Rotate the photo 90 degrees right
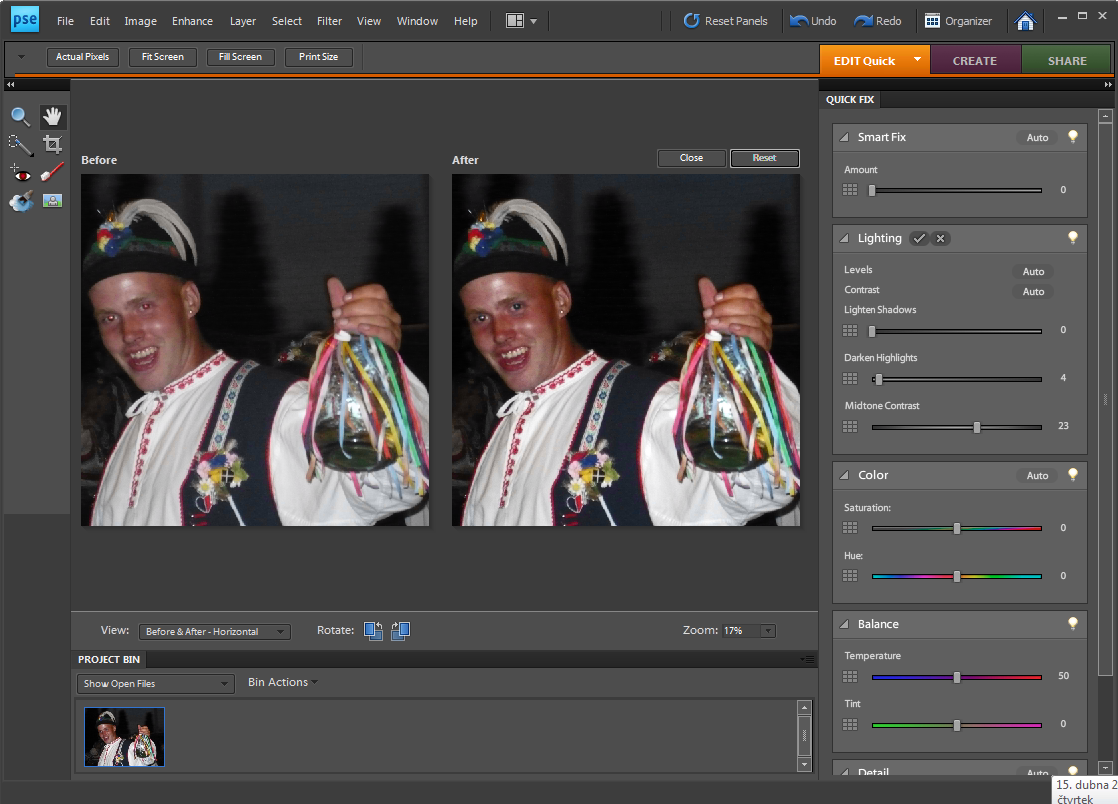This screenshot has width=1118, height=804. (401, 631)
